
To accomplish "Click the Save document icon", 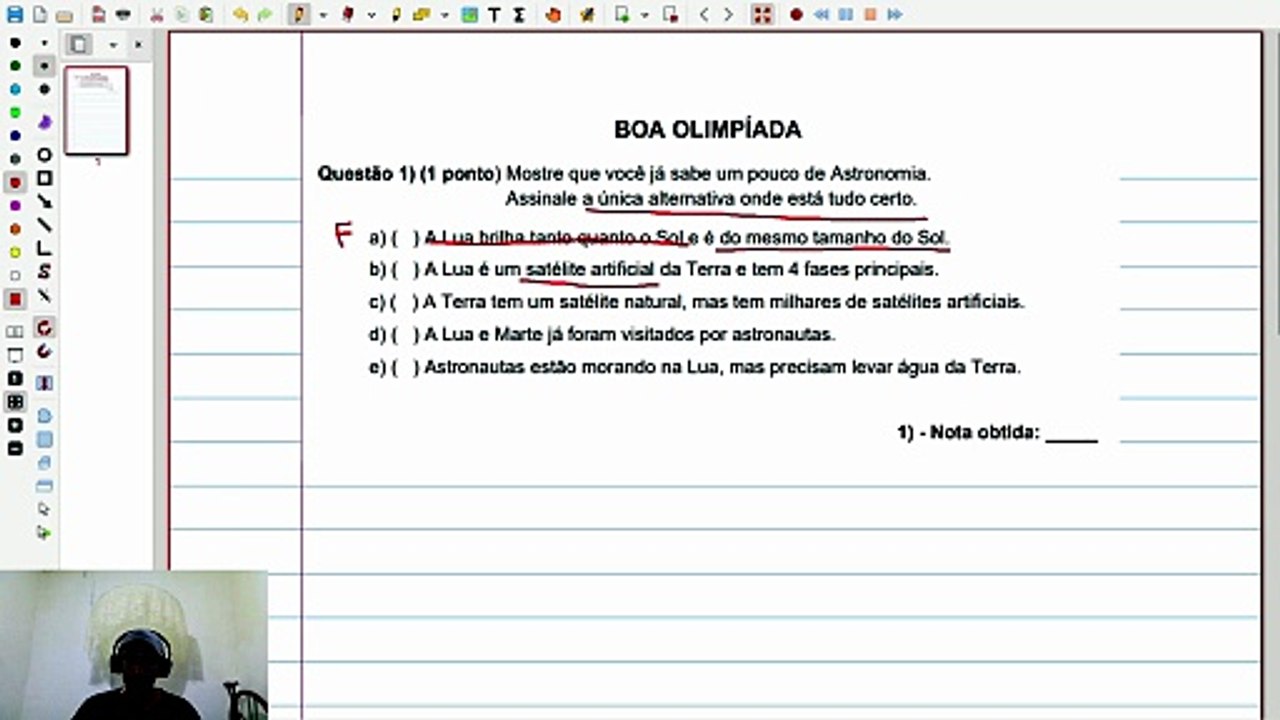I will (x=14, y=15).
